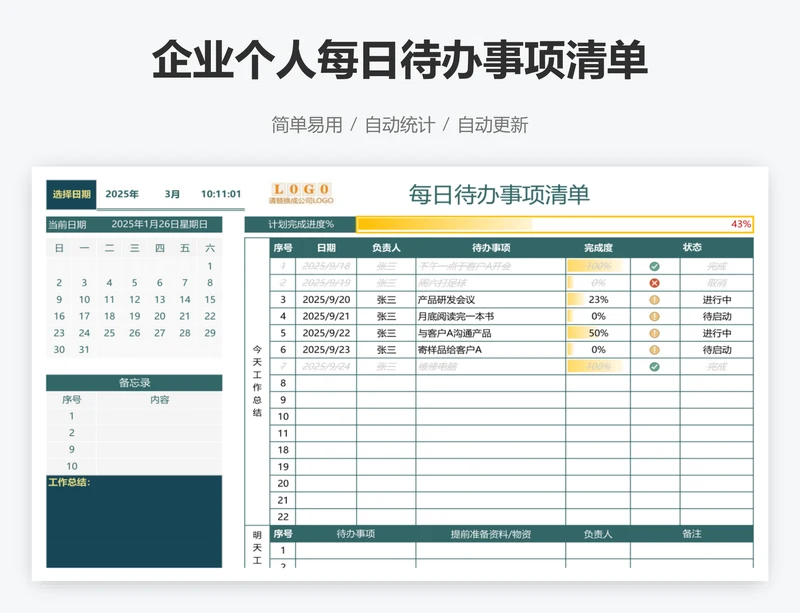Click the 备注 column header
This screenshot has height=613, width=800.
coord(692,534)
